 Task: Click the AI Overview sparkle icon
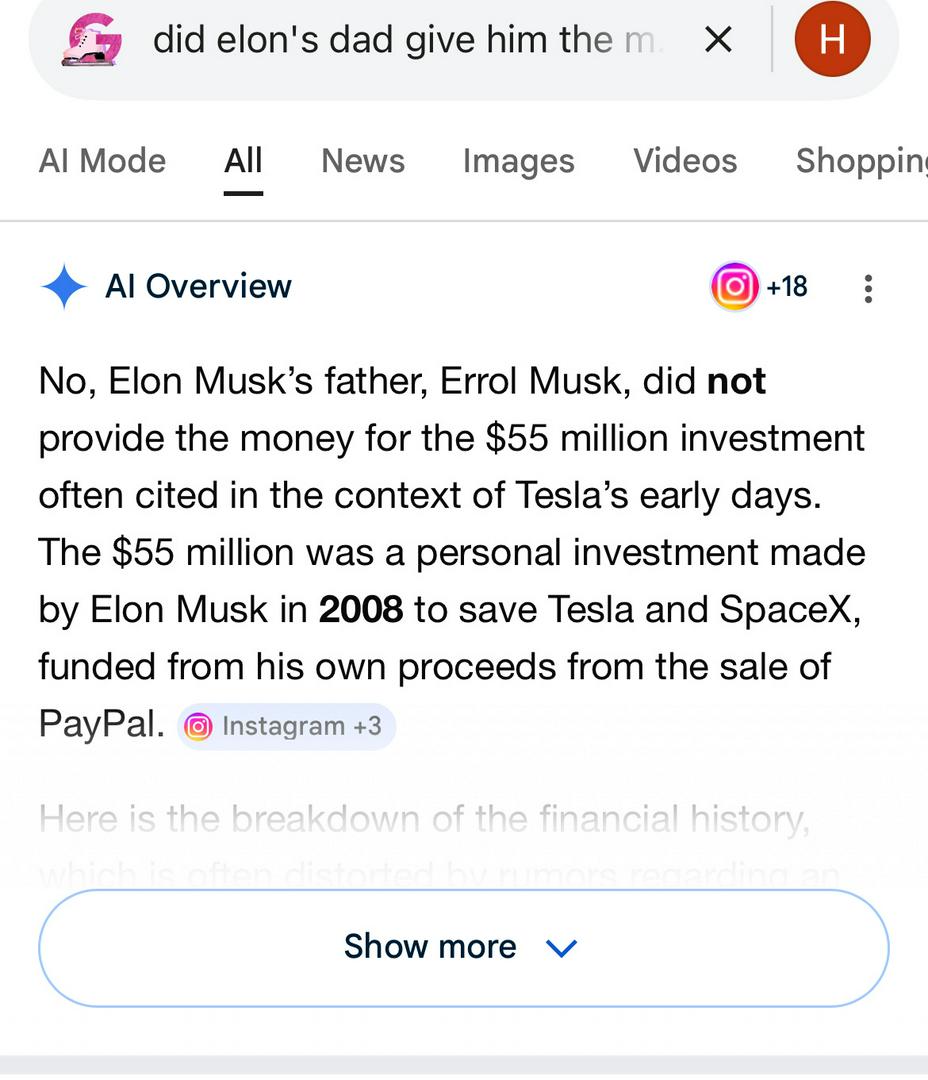pyautogui.click(x=65, y=287)
